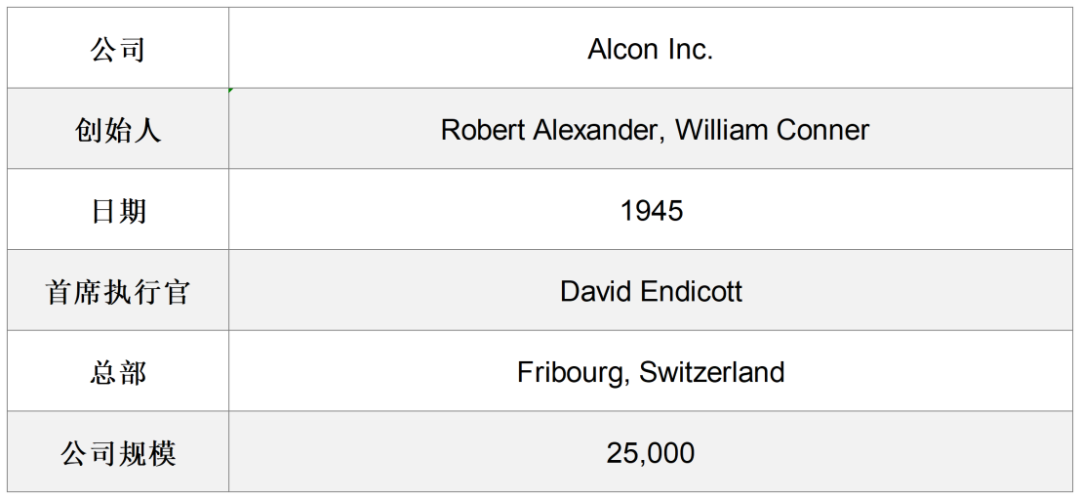Click the Fribourg, Switzerland cell
Image resolution: width=1080 pixels, height=500 pixels.
point(650,371)
